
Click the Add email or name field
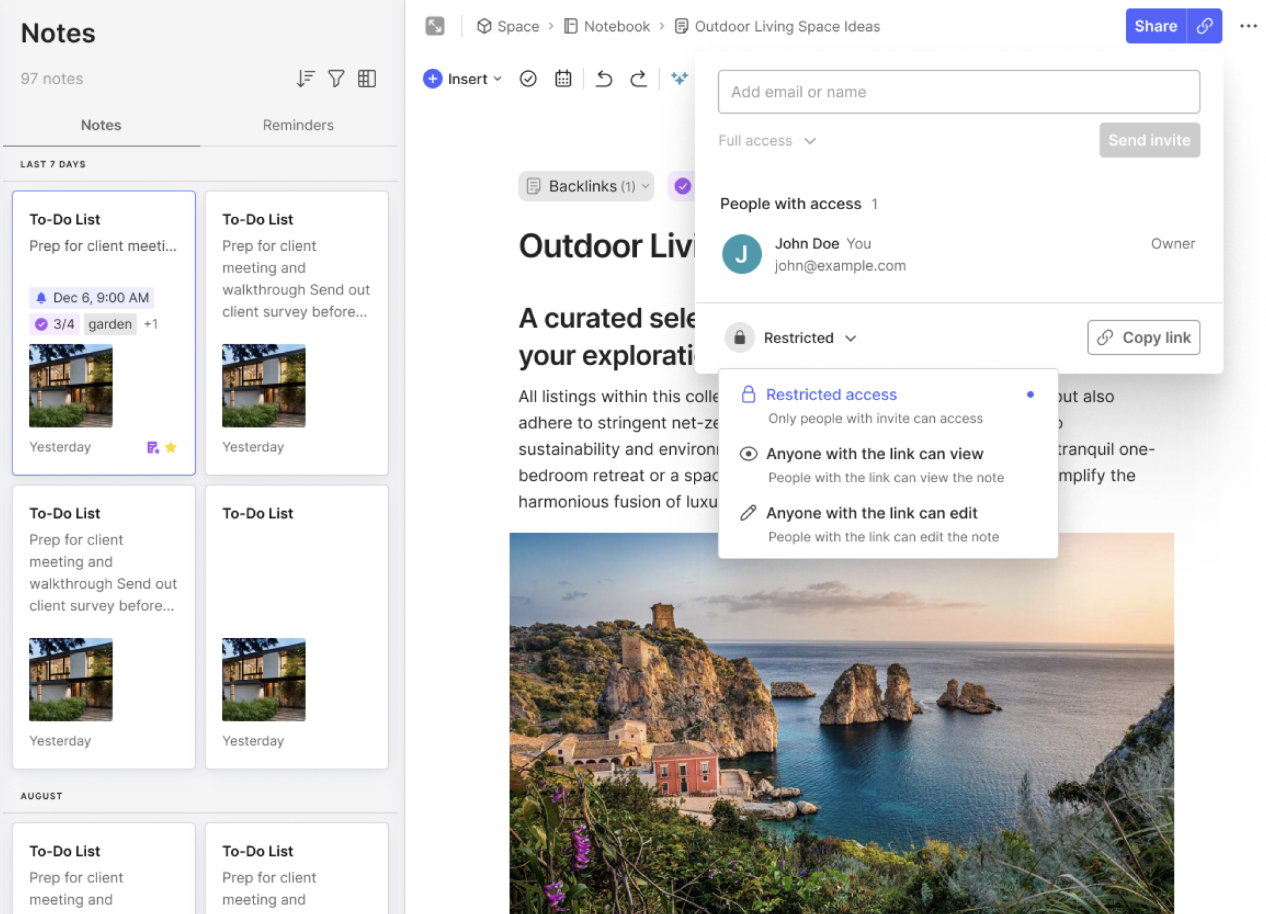pyautogui.click(x=959, y=92)
